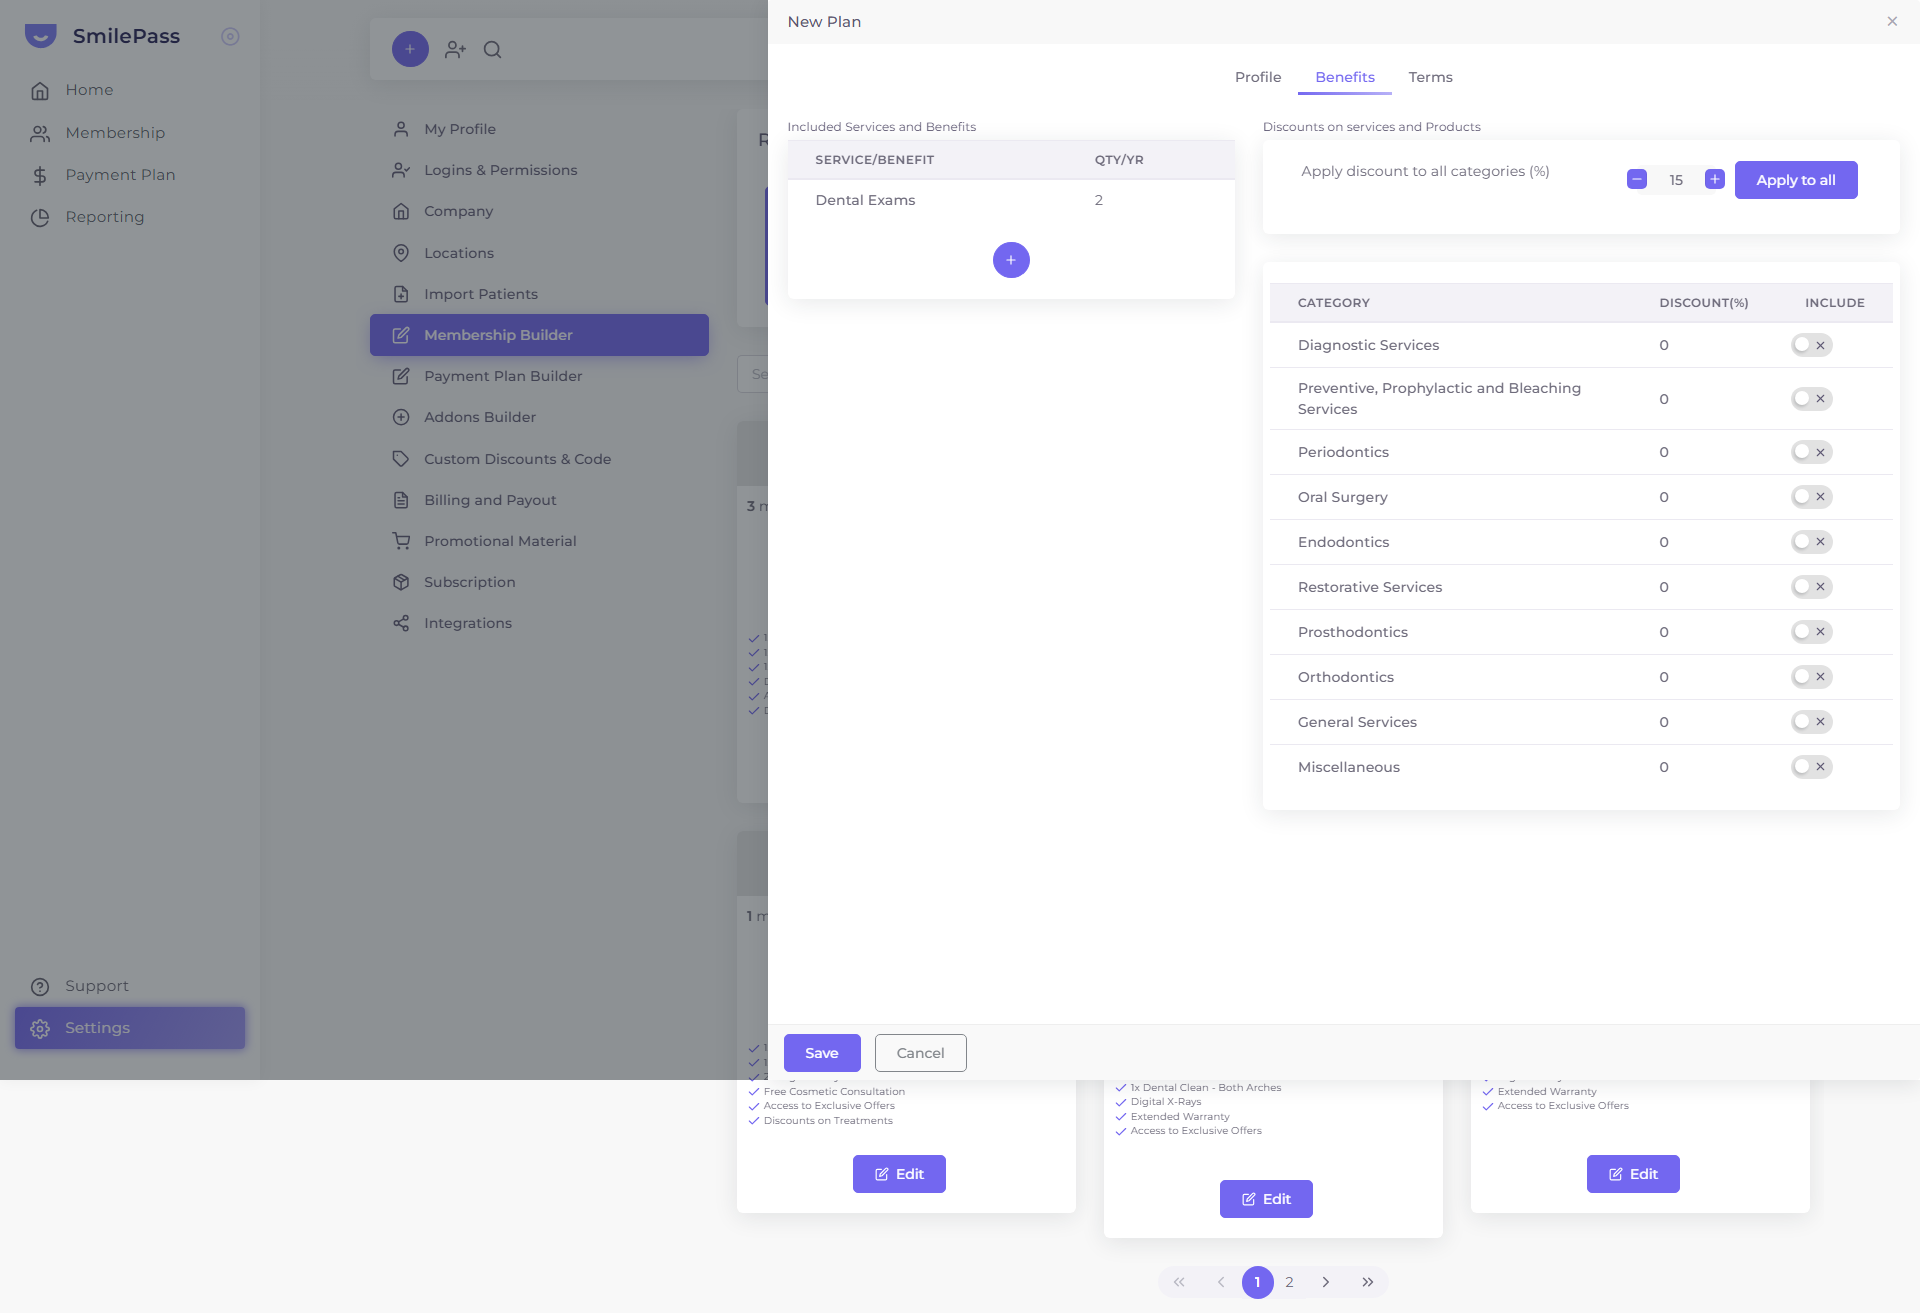Toggle include for General Services
This screenshot has width=1920, height=1313.
point(1811,722)
